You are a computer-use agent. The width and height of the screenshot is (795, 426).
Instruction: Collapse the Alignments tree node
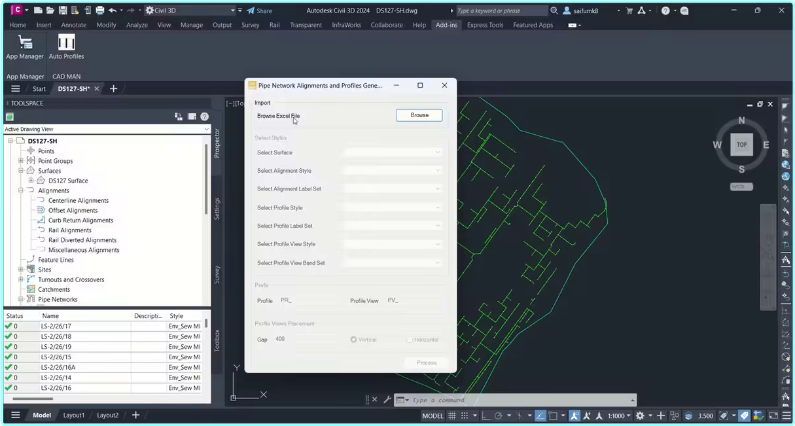click(x=21, y=191)
